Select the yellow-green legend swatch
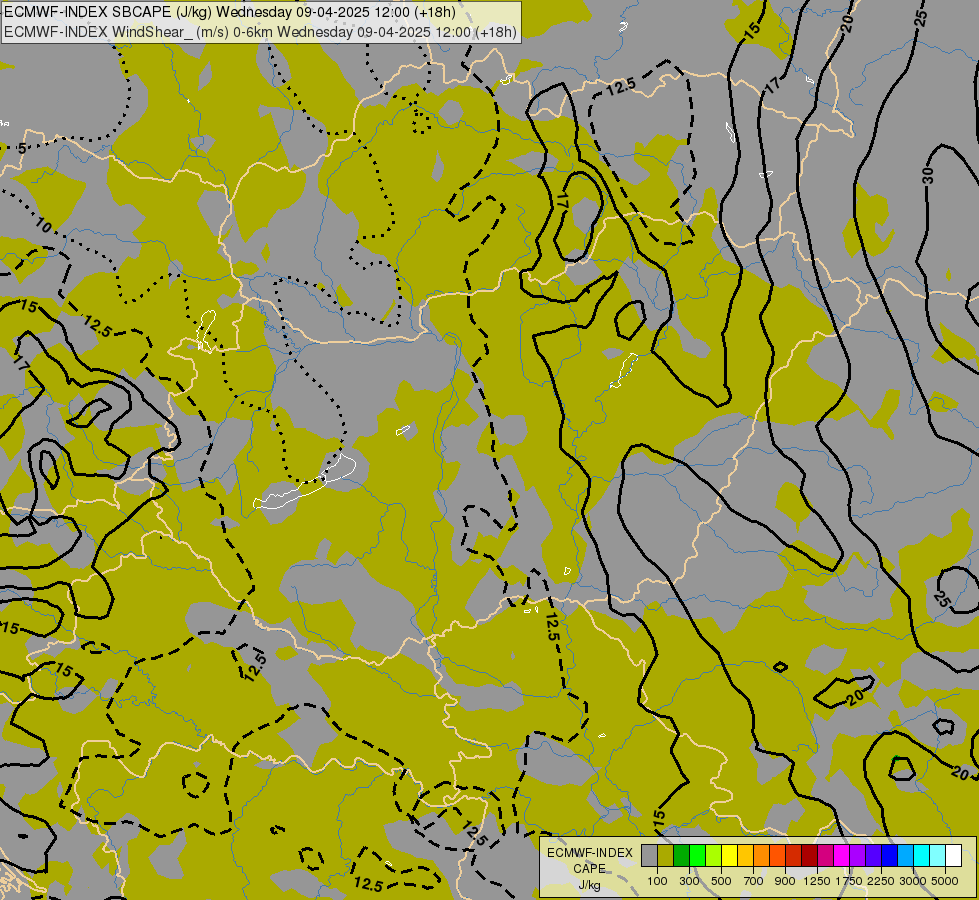 coord(714,855)
